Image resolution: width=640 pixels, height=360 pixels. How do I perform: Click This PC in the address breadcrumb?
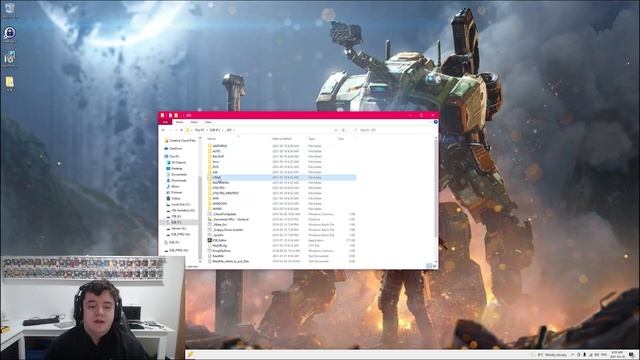tap(200, 130)
